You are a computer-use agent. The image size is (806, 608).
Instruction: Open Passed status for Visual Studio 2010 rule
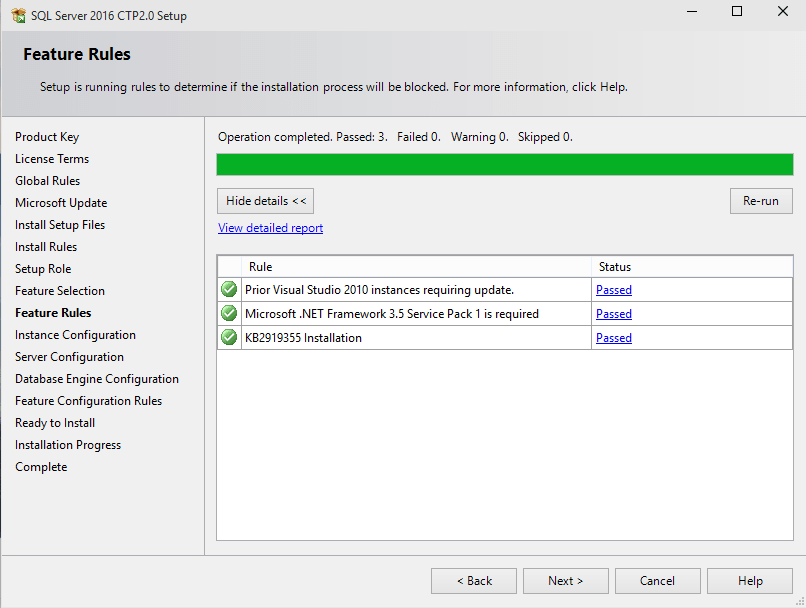(614, 290)
